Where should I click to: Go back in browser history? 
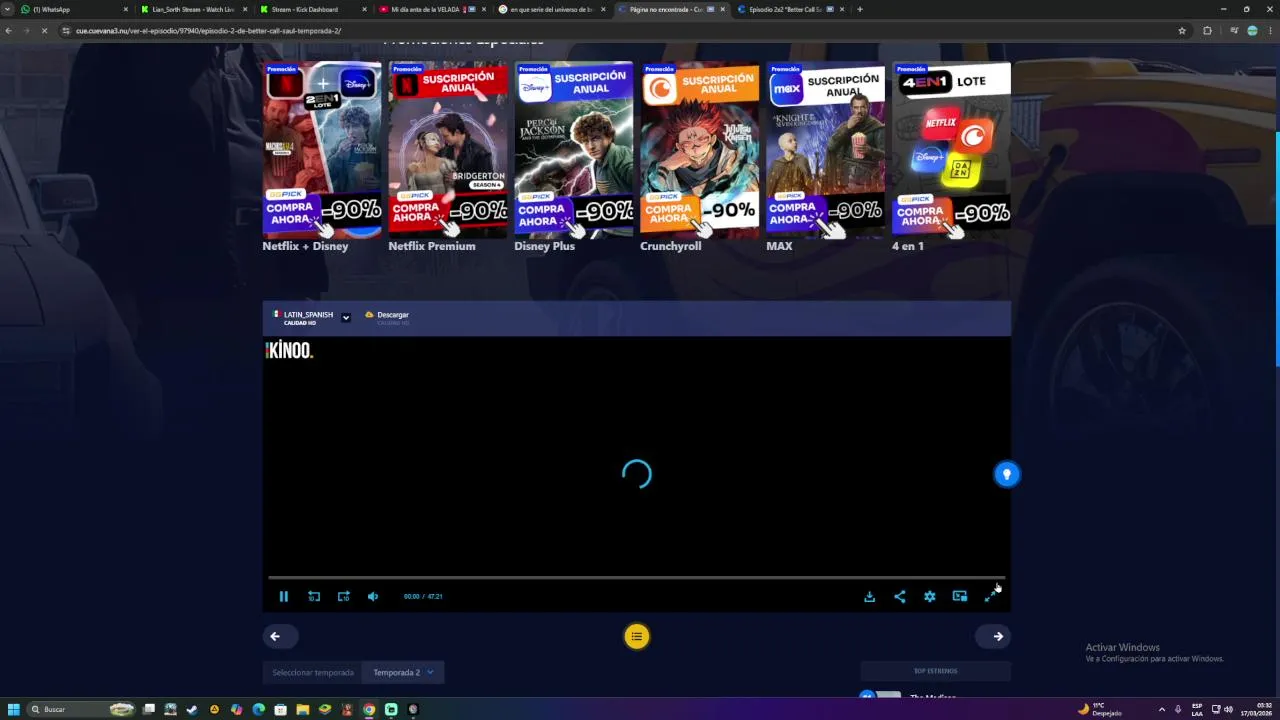(8, 31)
